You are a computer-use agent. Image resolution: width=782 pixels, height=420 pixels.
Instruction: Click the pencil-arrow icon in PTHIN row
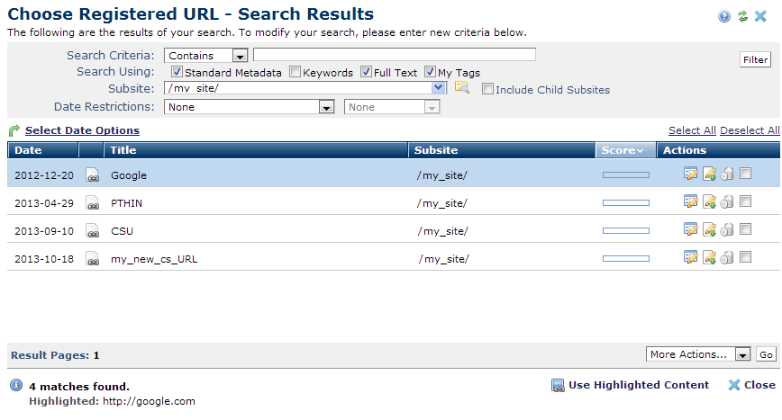coord(709,202)
